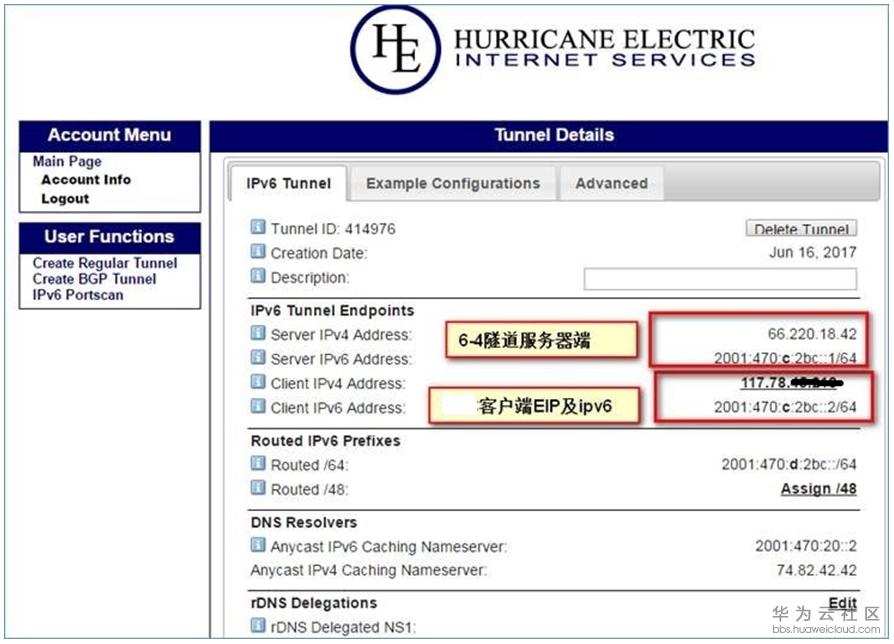This screenshot has width=894, height=644.
Task: Click info icon beside Anycast IPv6 Caching Nameserver
Action: tap(258, 545)
